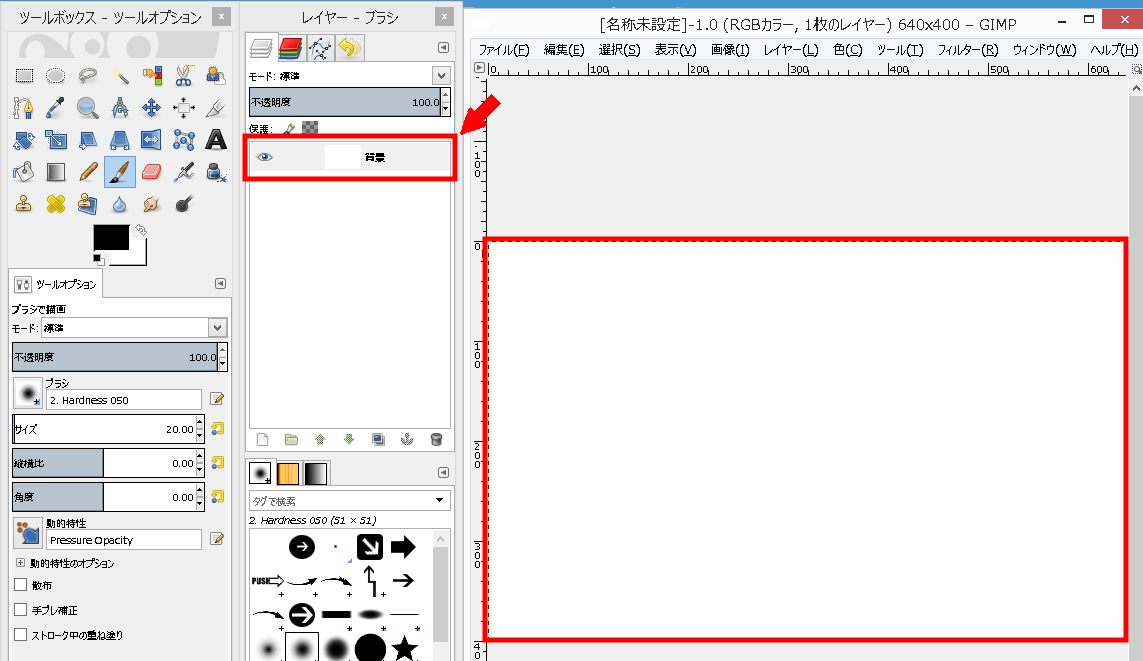The height and width of the screenshot is (661, 1143).
Task: Open brushes dock tab configuration menu arrow
Action: coord(443,472)
